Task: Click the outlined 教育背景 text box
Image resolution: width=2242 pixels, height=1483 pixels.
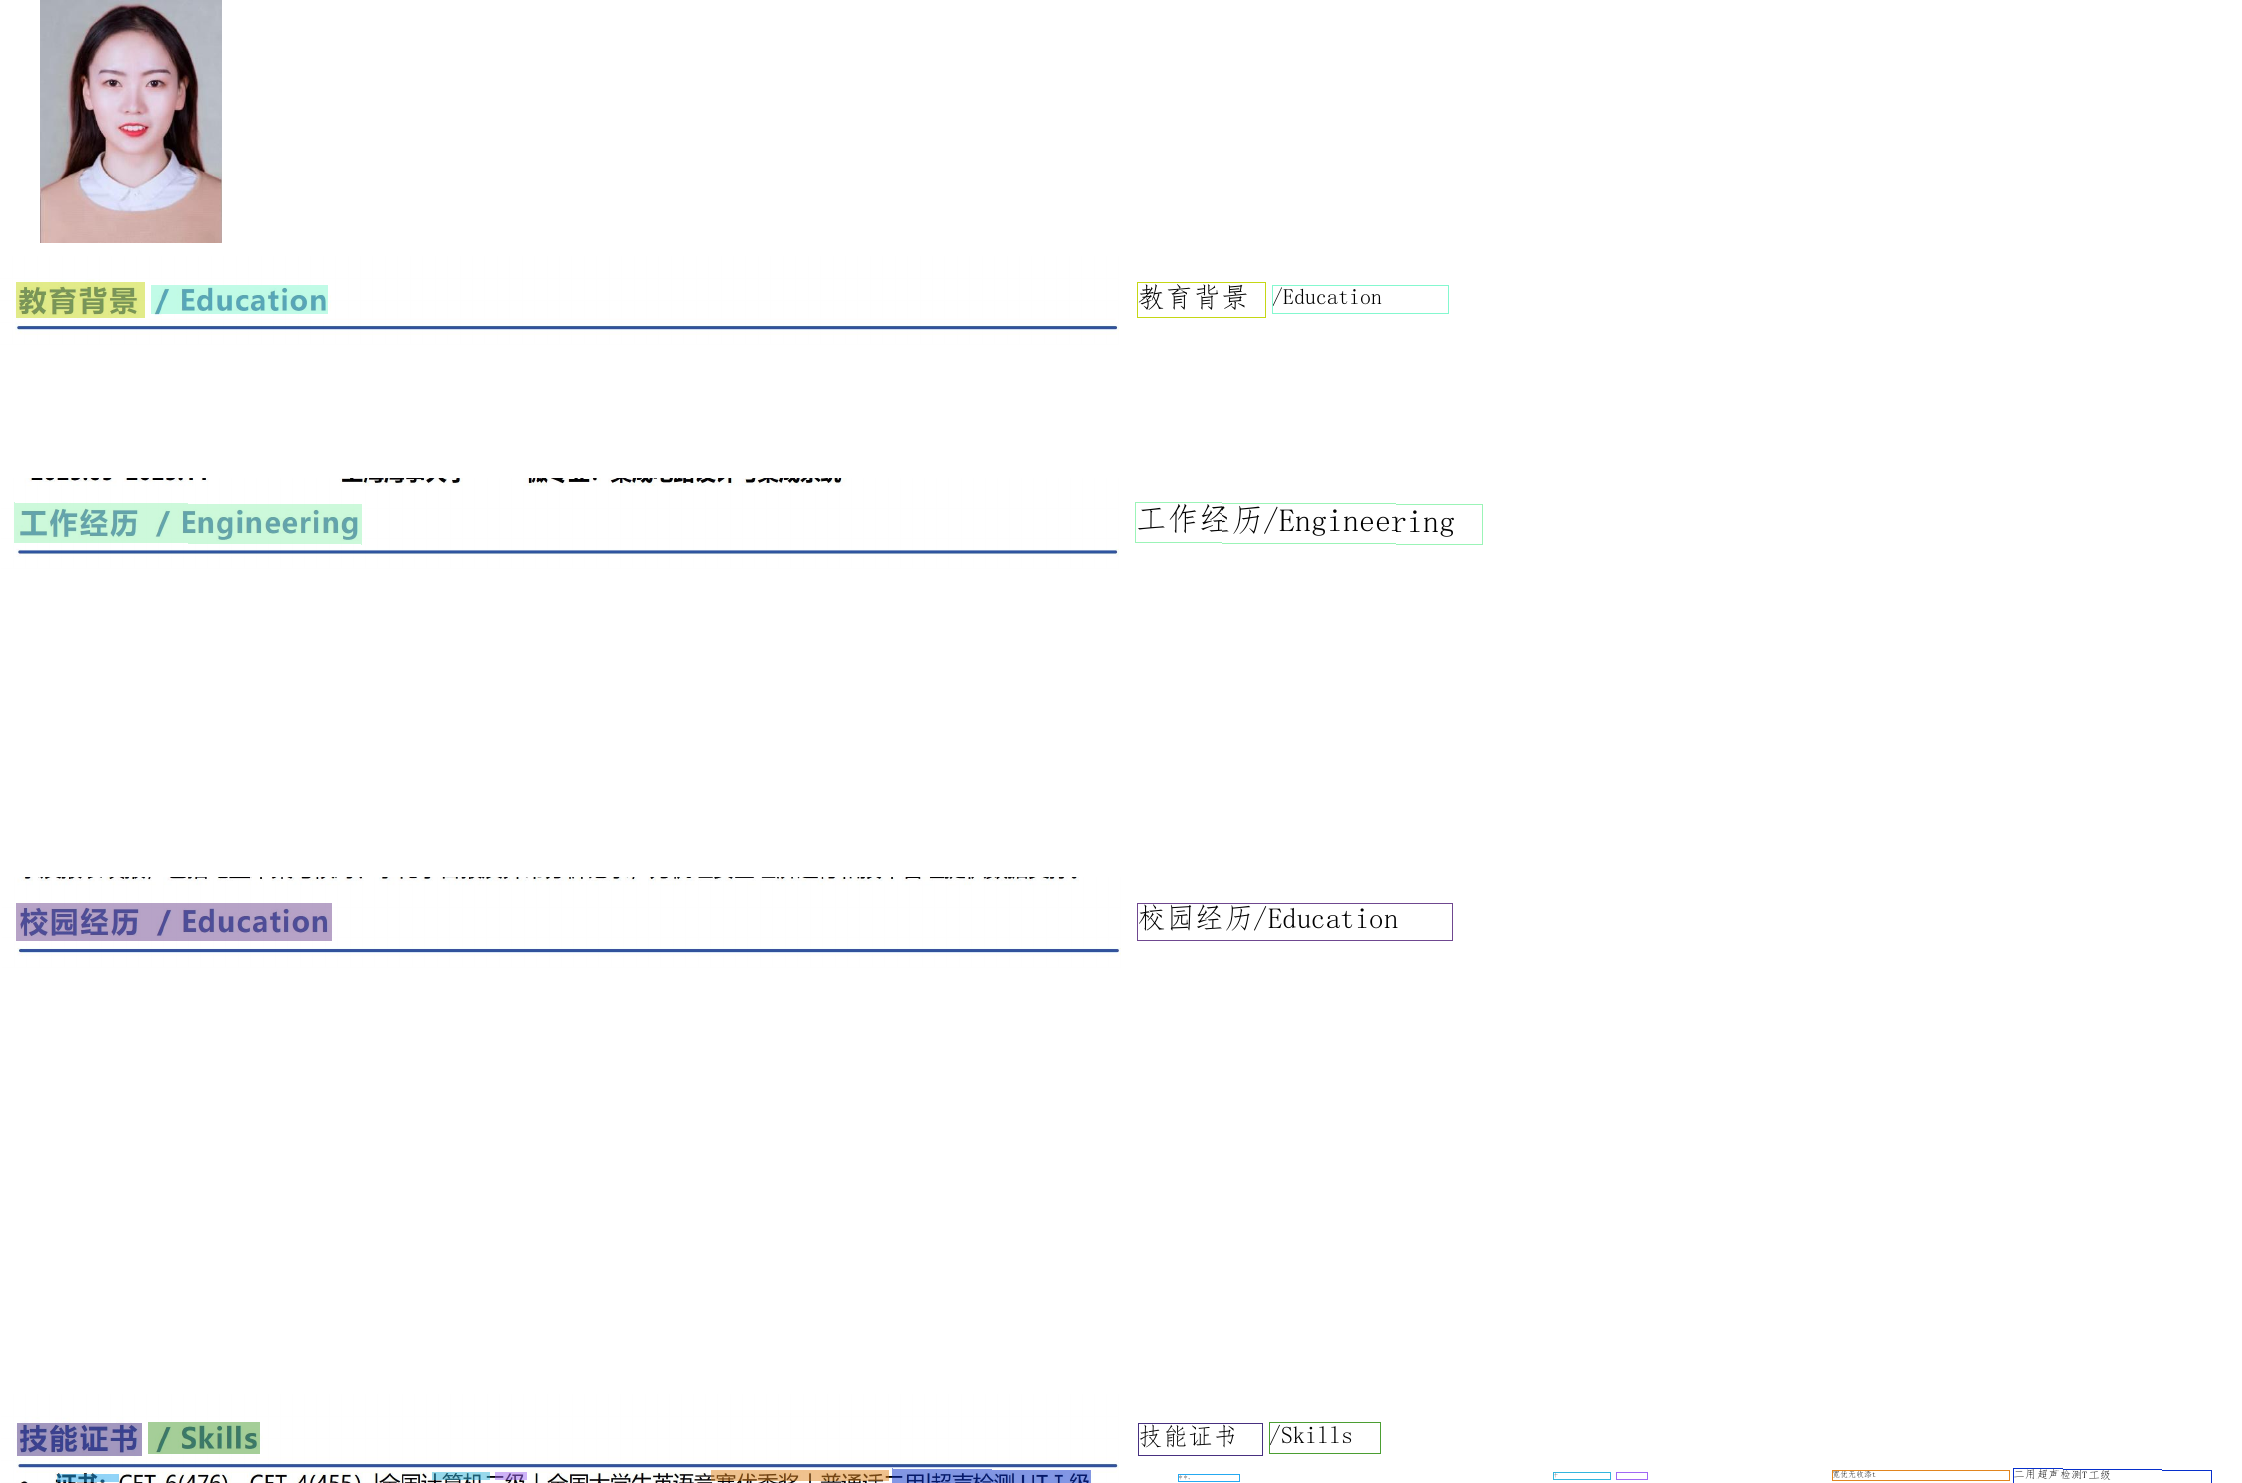Action: pos(1200,299)
